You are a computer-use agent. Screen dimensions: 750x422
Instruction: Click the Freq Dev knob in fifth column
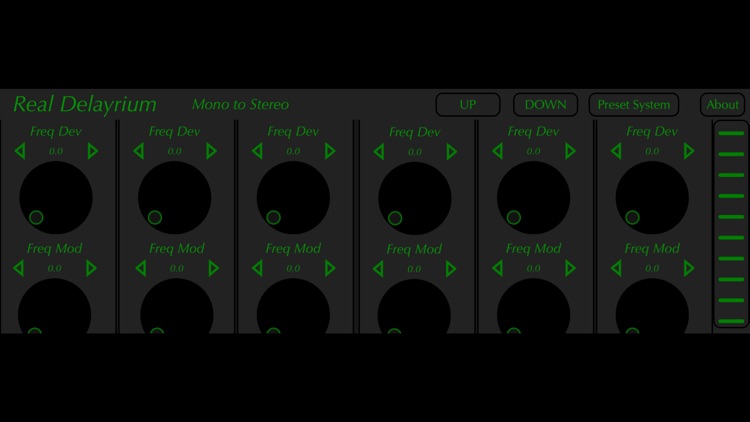[533, 198]
